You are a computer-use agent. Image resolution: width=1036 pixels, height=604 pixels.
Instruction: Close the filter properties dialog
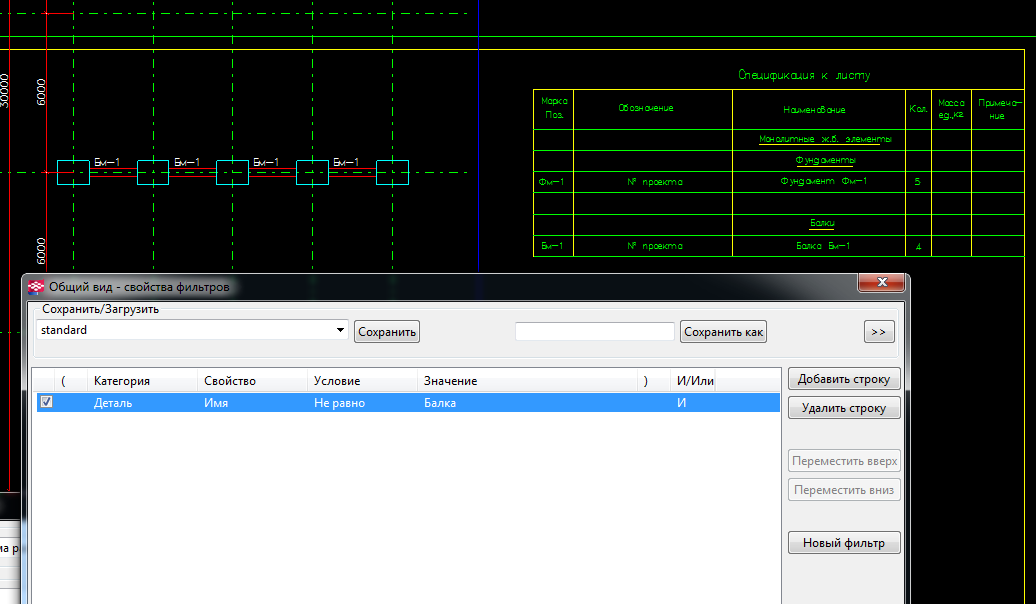[x=884, y=284]
